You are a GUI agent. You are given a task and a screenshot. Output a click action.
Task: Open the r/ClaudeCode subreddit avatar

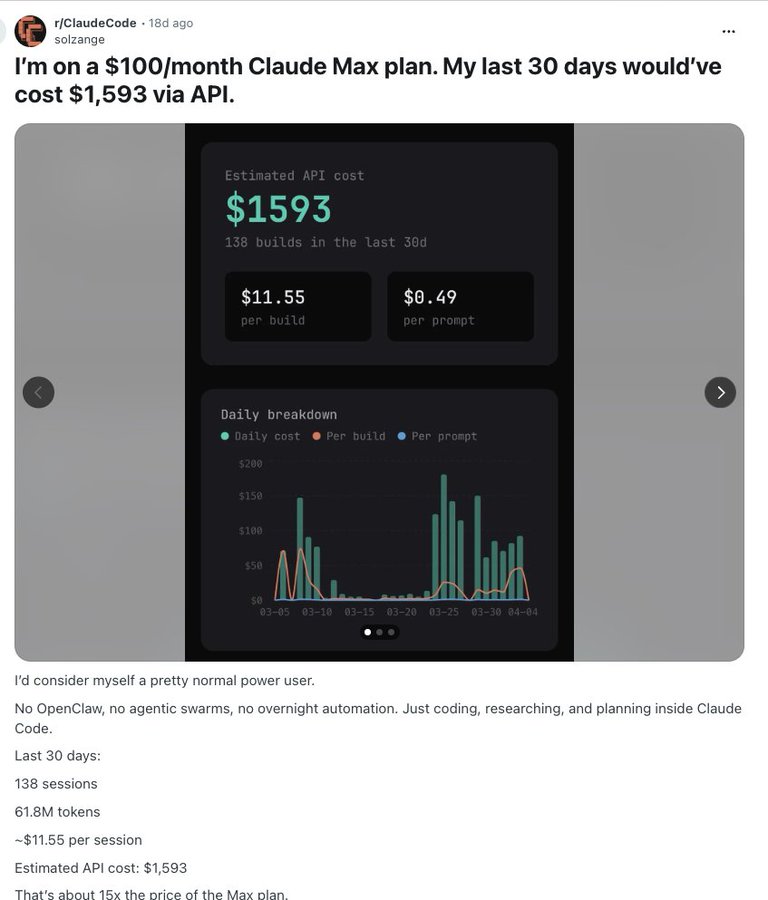[x=30, y=31]
